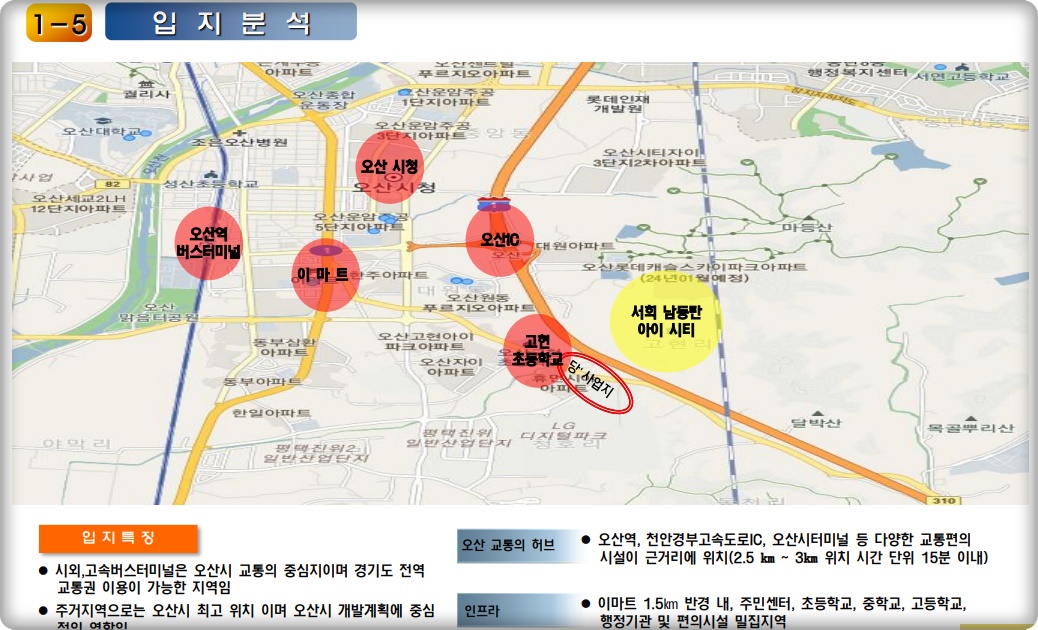Screen dimensions: 1038x630
Task: Click the 오산 맑음터공원 map label
Action: pyautogui.click(x=159, y=312)
